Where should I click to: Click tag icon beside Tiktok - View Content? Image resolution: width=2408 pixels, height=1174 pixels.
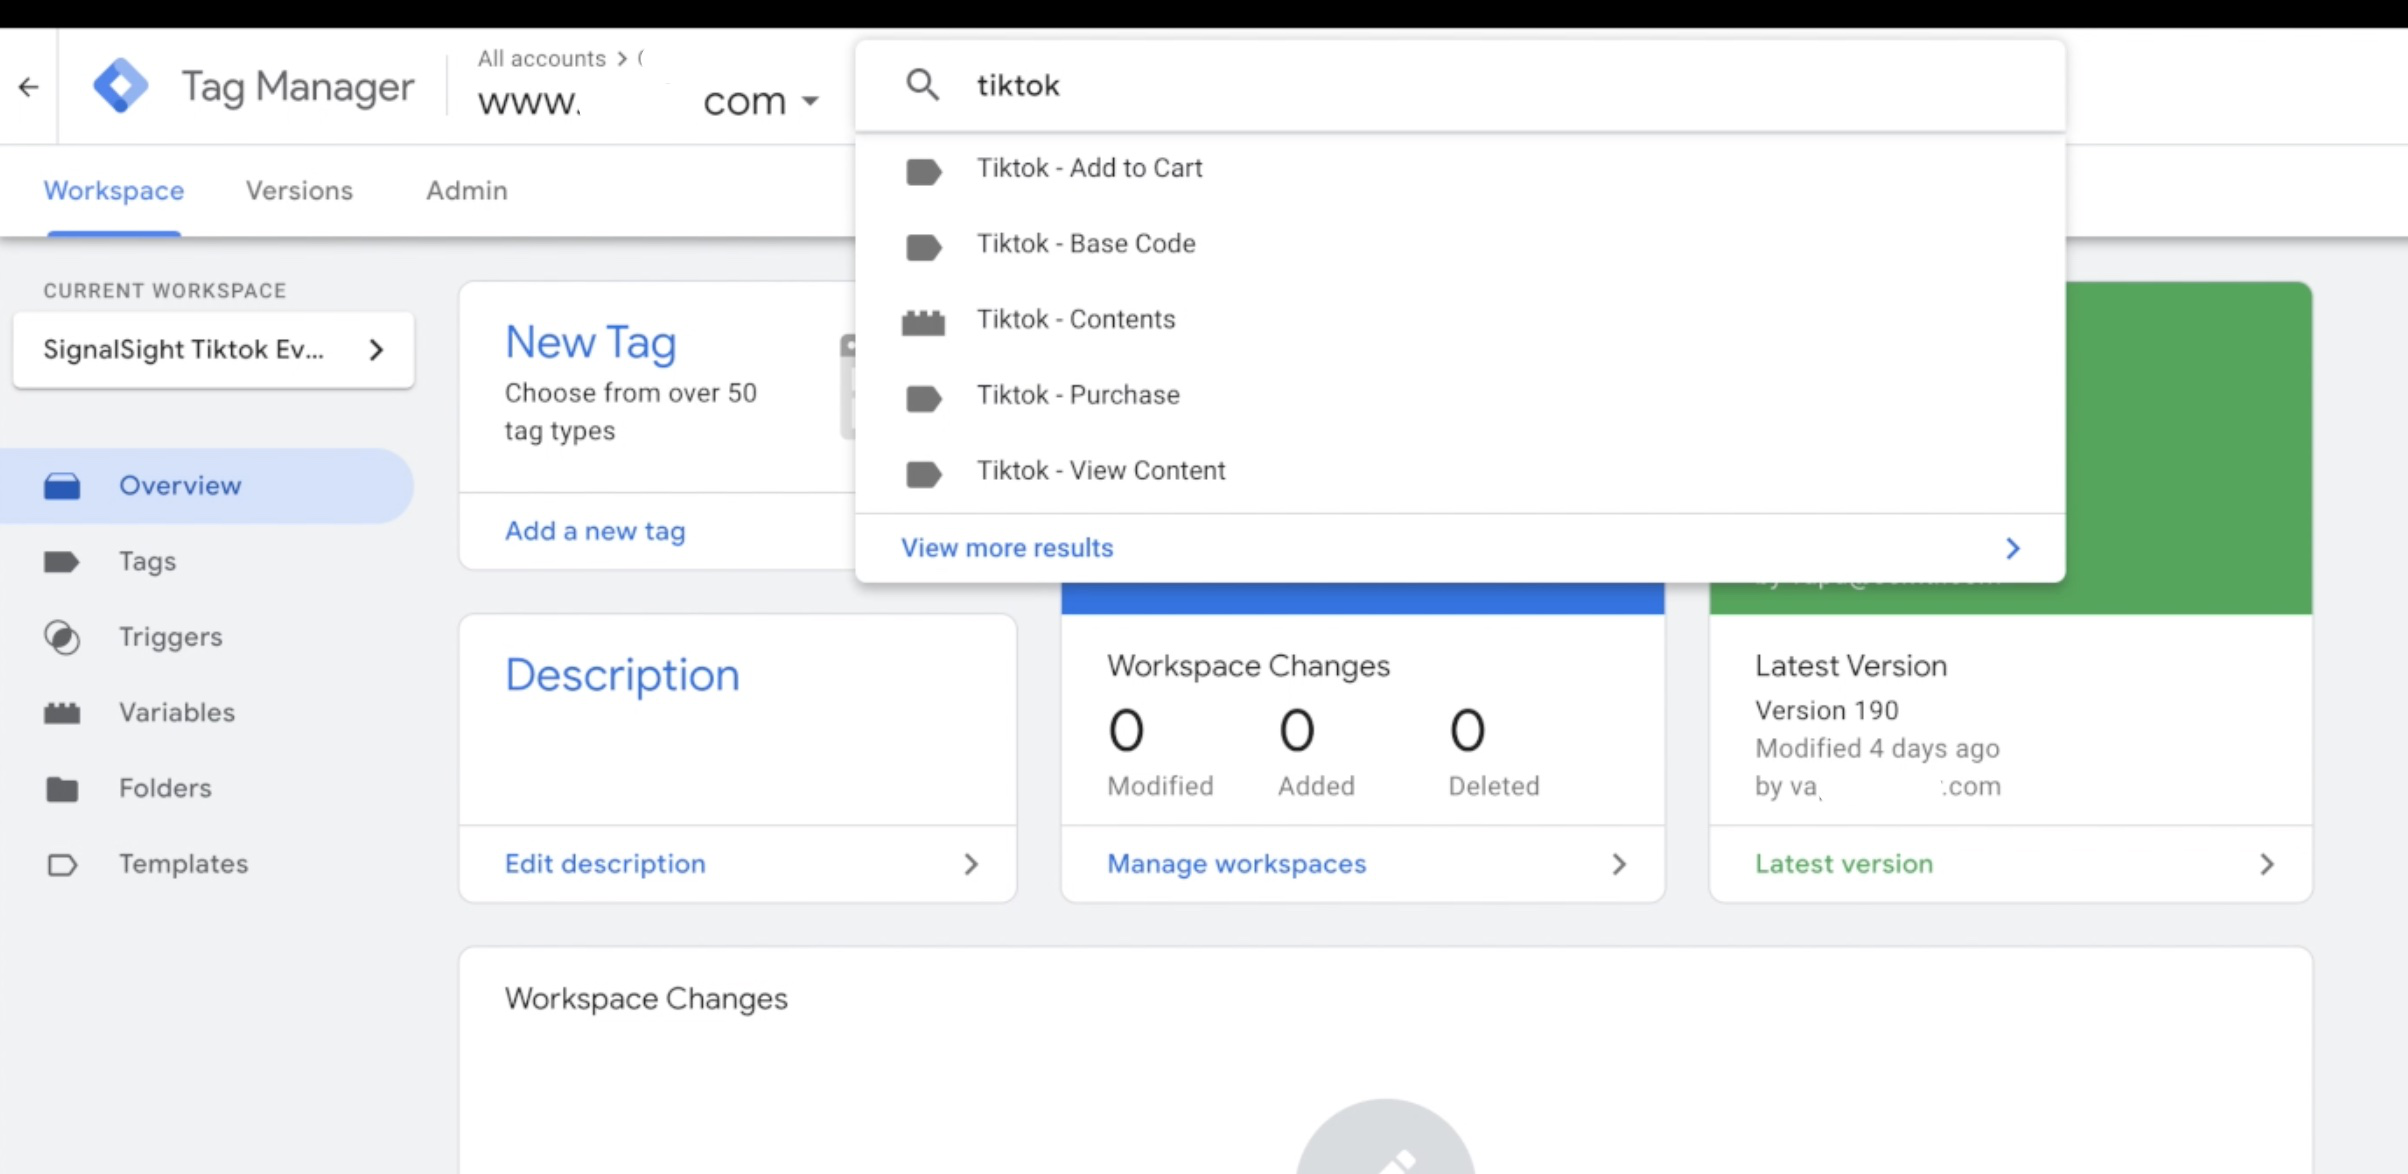pyautogui.click(x=923, y=474)
